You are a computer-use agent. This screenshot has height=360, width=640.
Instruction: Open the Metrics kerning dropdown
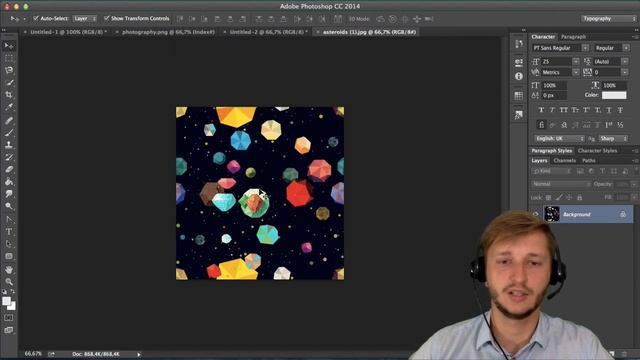576,72
